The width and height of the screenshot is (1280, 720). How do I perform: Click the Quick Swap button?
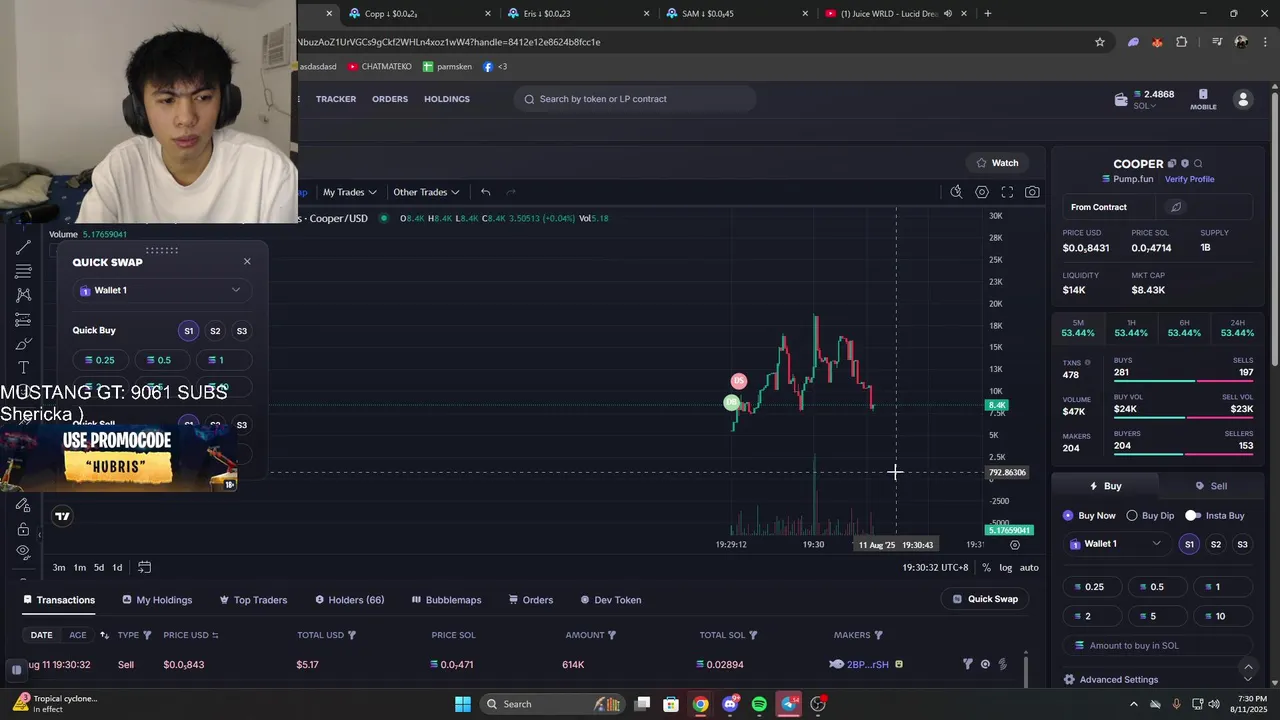point(985,599)
